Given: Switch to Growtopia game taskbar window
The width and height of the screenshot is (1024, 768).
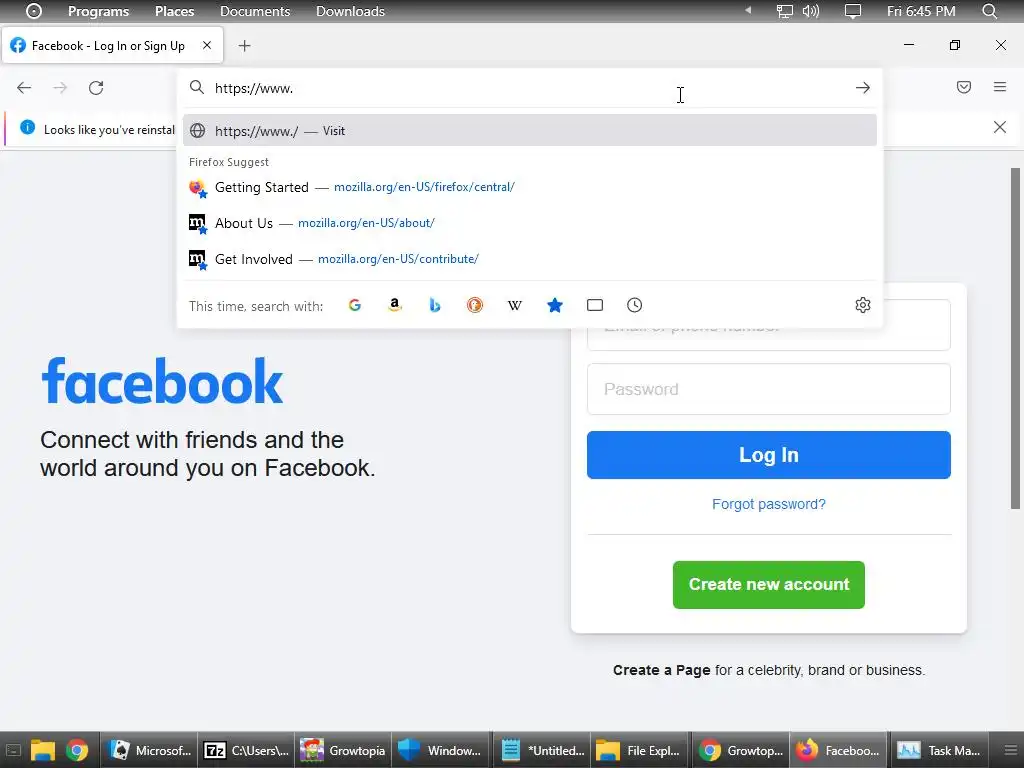Looking at the screenshot, I should click(344, 750).
